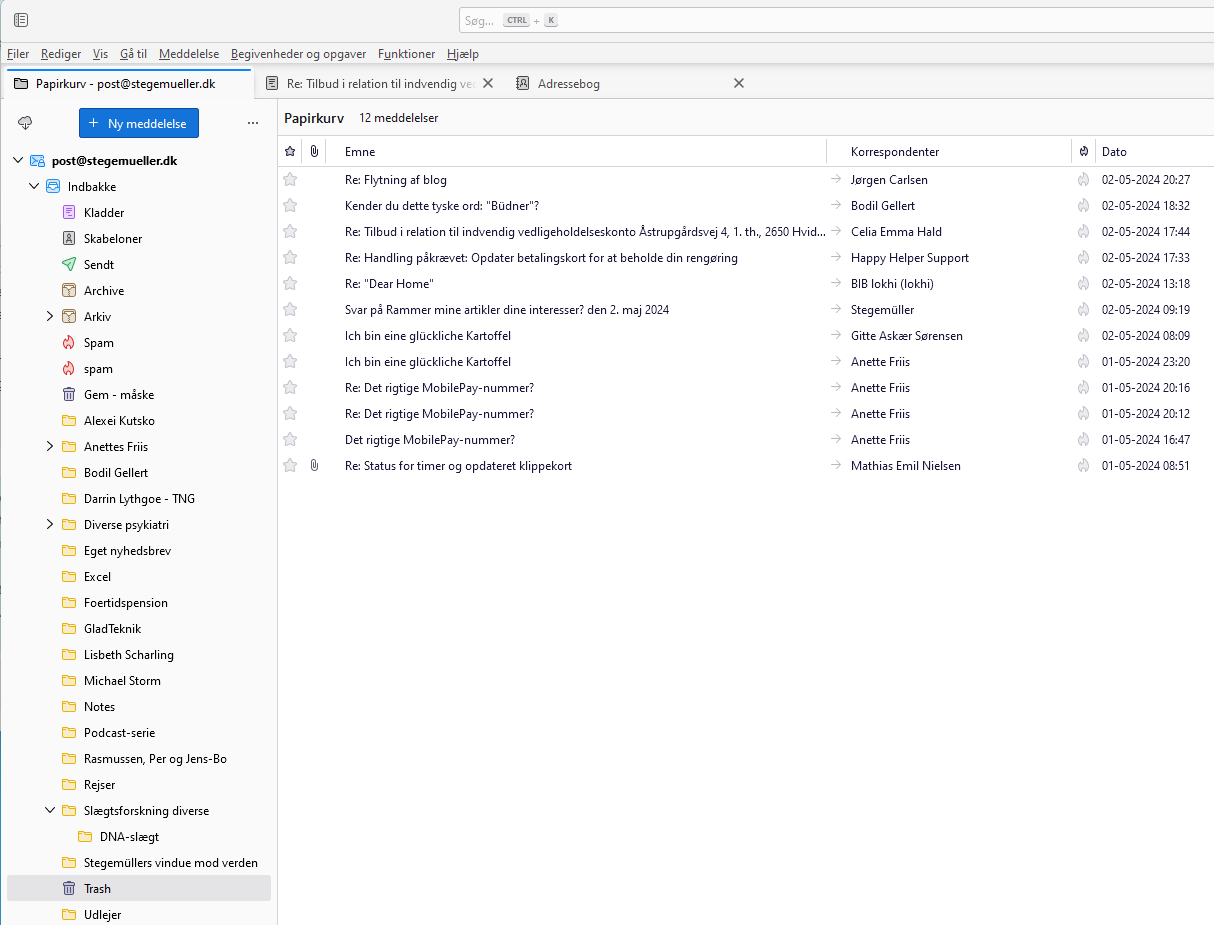
Task: Collapse the post@stegemueller.dk account tree
Action: (x=18, y=161)
